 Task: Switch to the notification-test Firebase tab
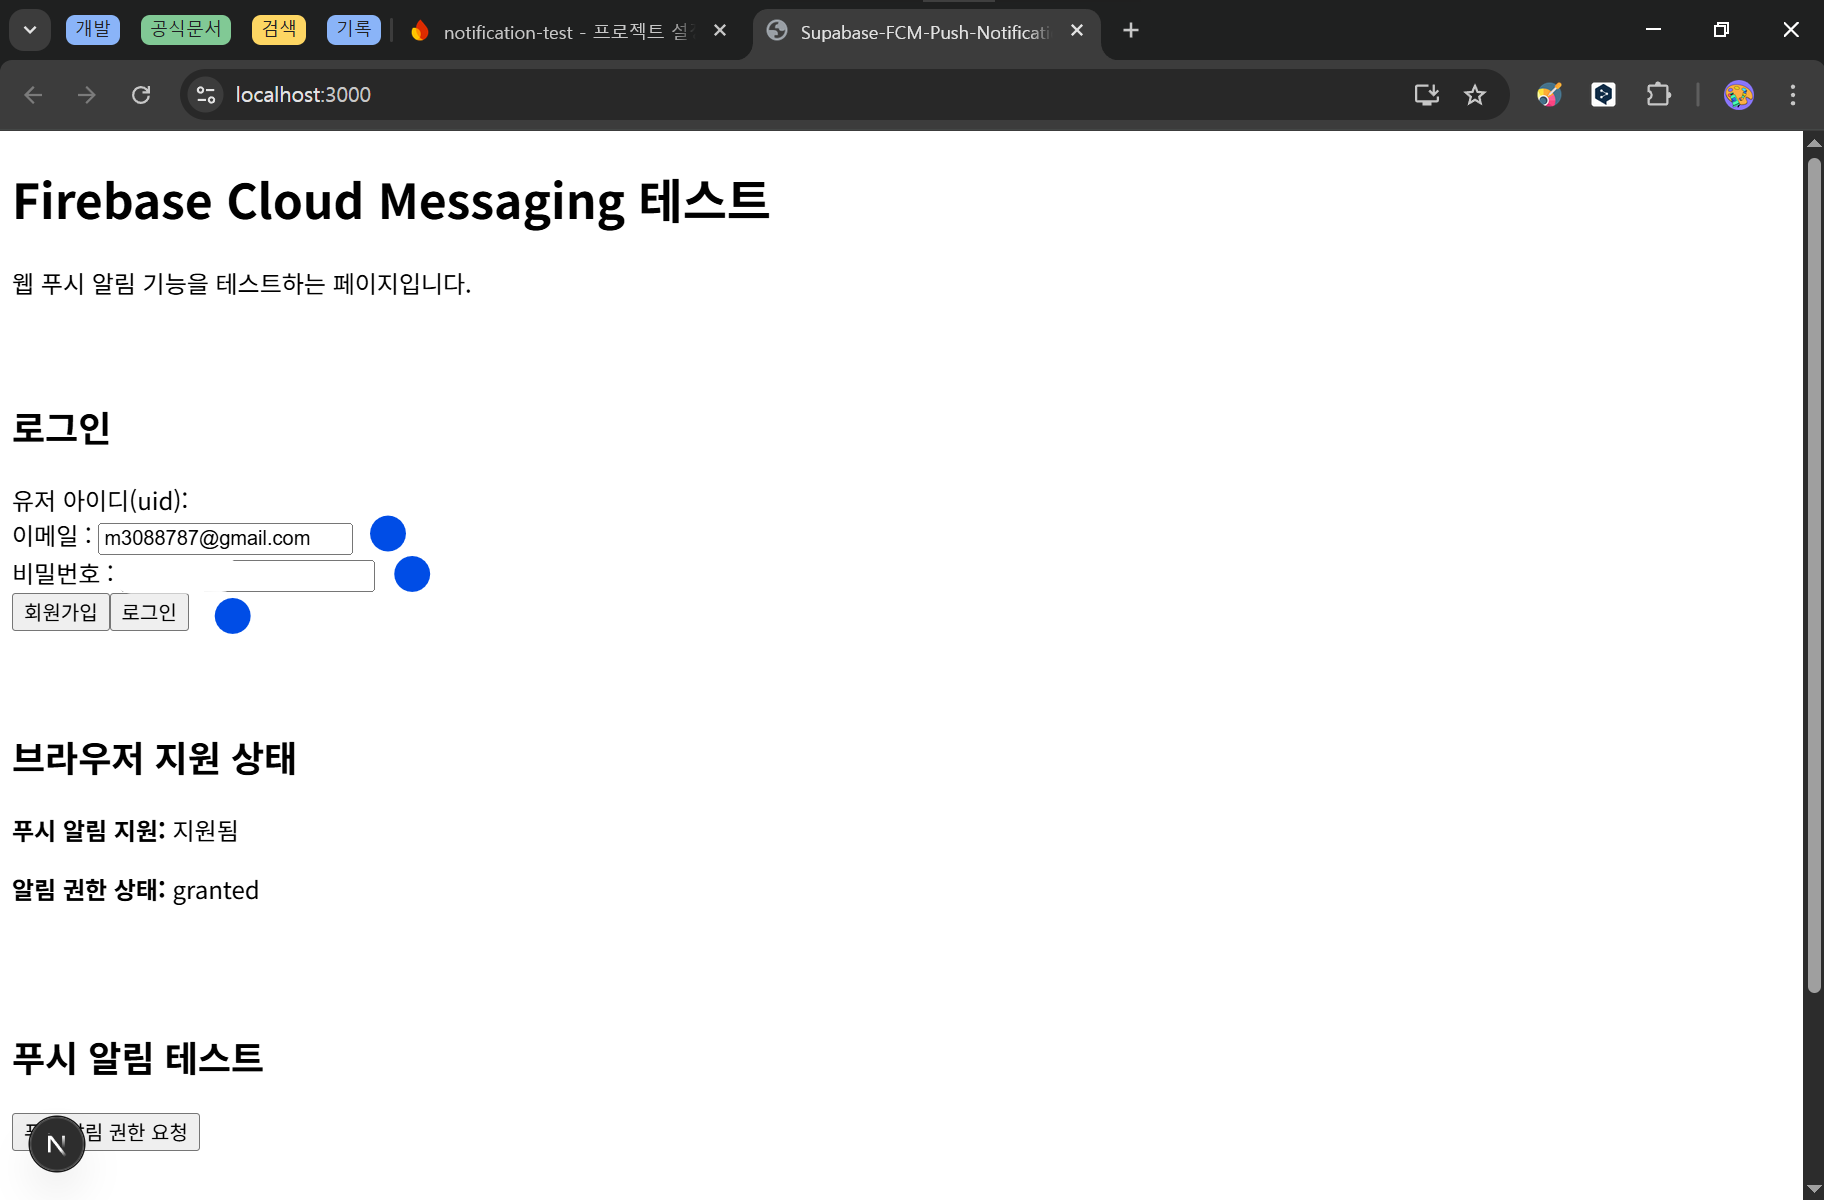[570, 31]
